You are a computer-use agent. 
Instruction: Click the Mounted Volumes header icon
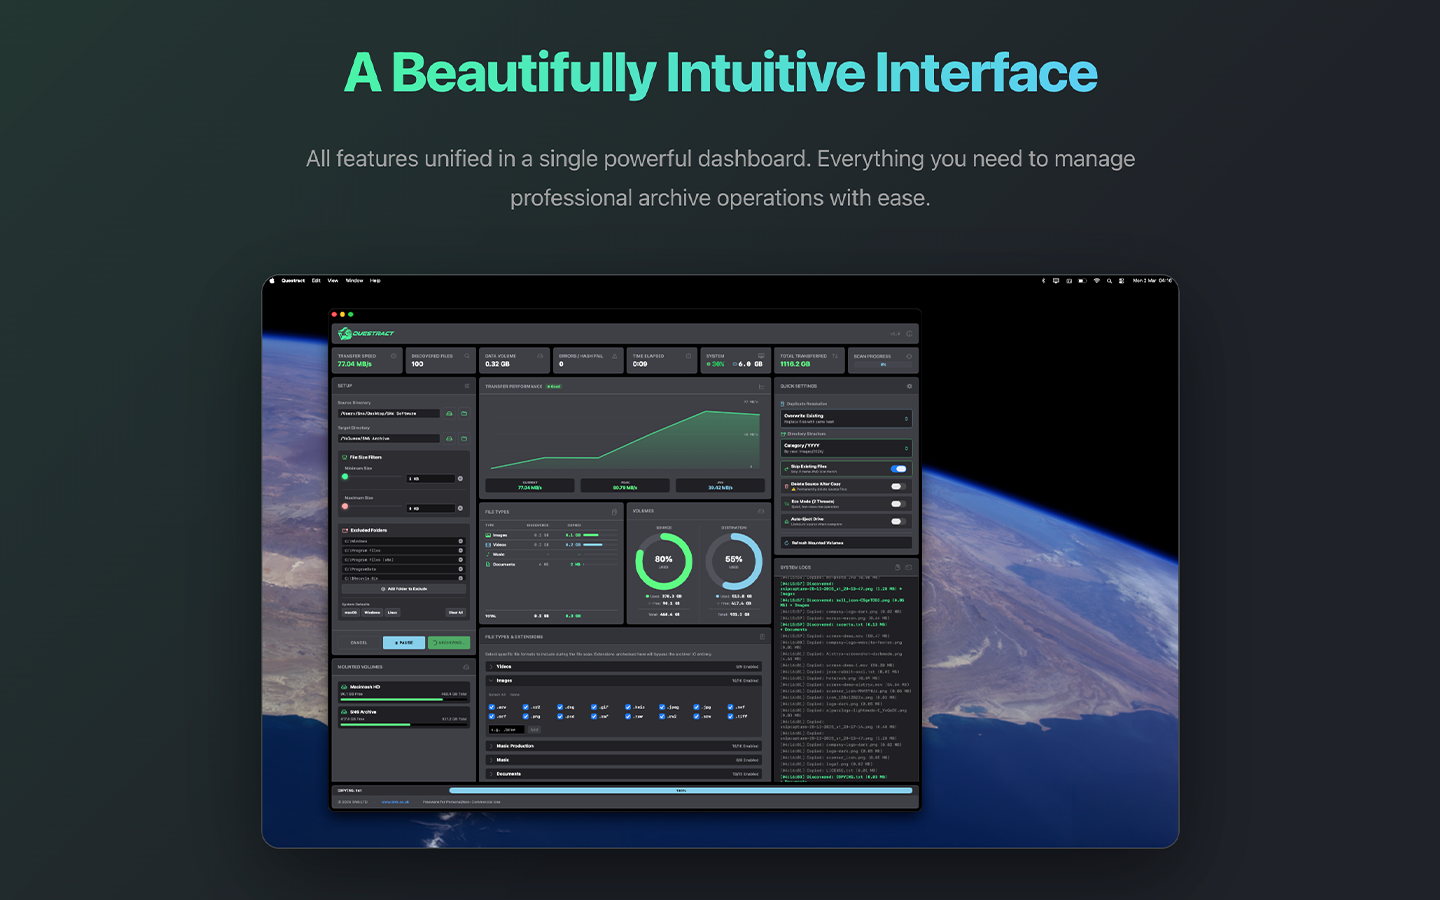click(x=466, y=667)
